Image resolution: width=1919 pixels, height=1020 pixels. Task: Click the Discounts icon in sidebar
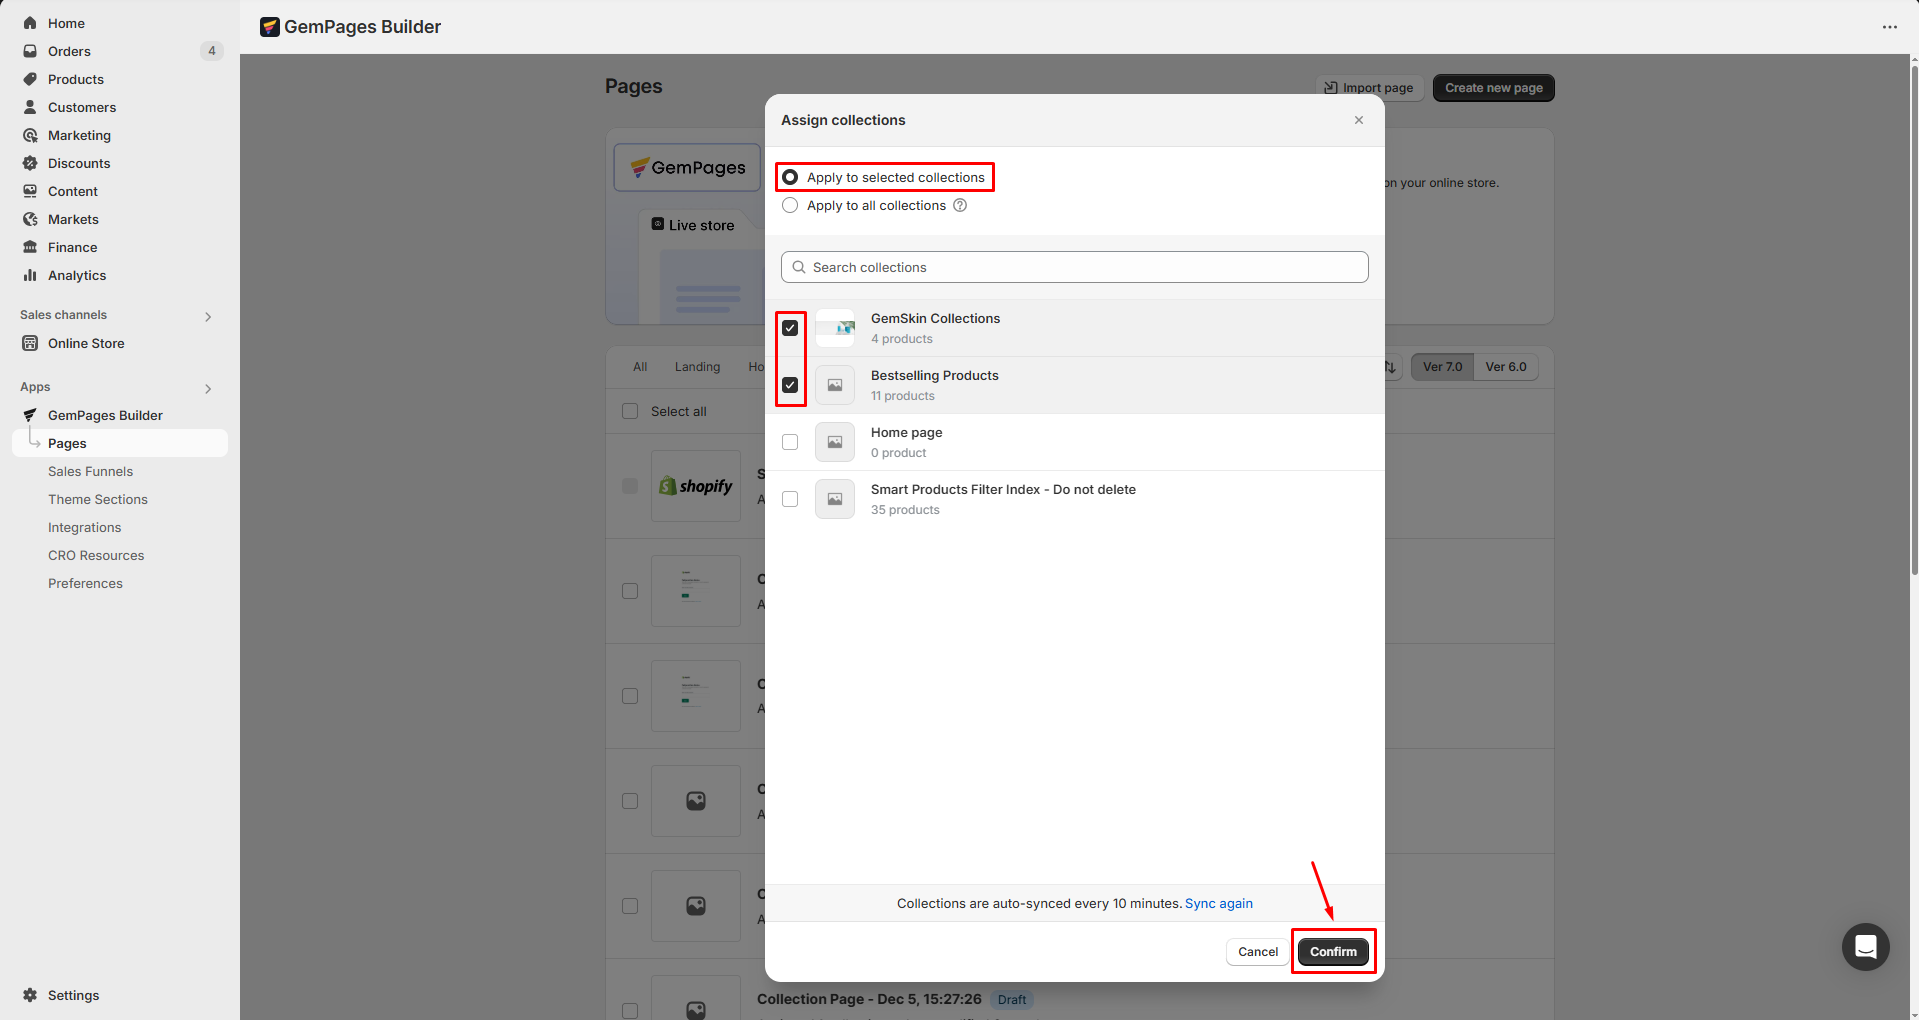[30, 163]
